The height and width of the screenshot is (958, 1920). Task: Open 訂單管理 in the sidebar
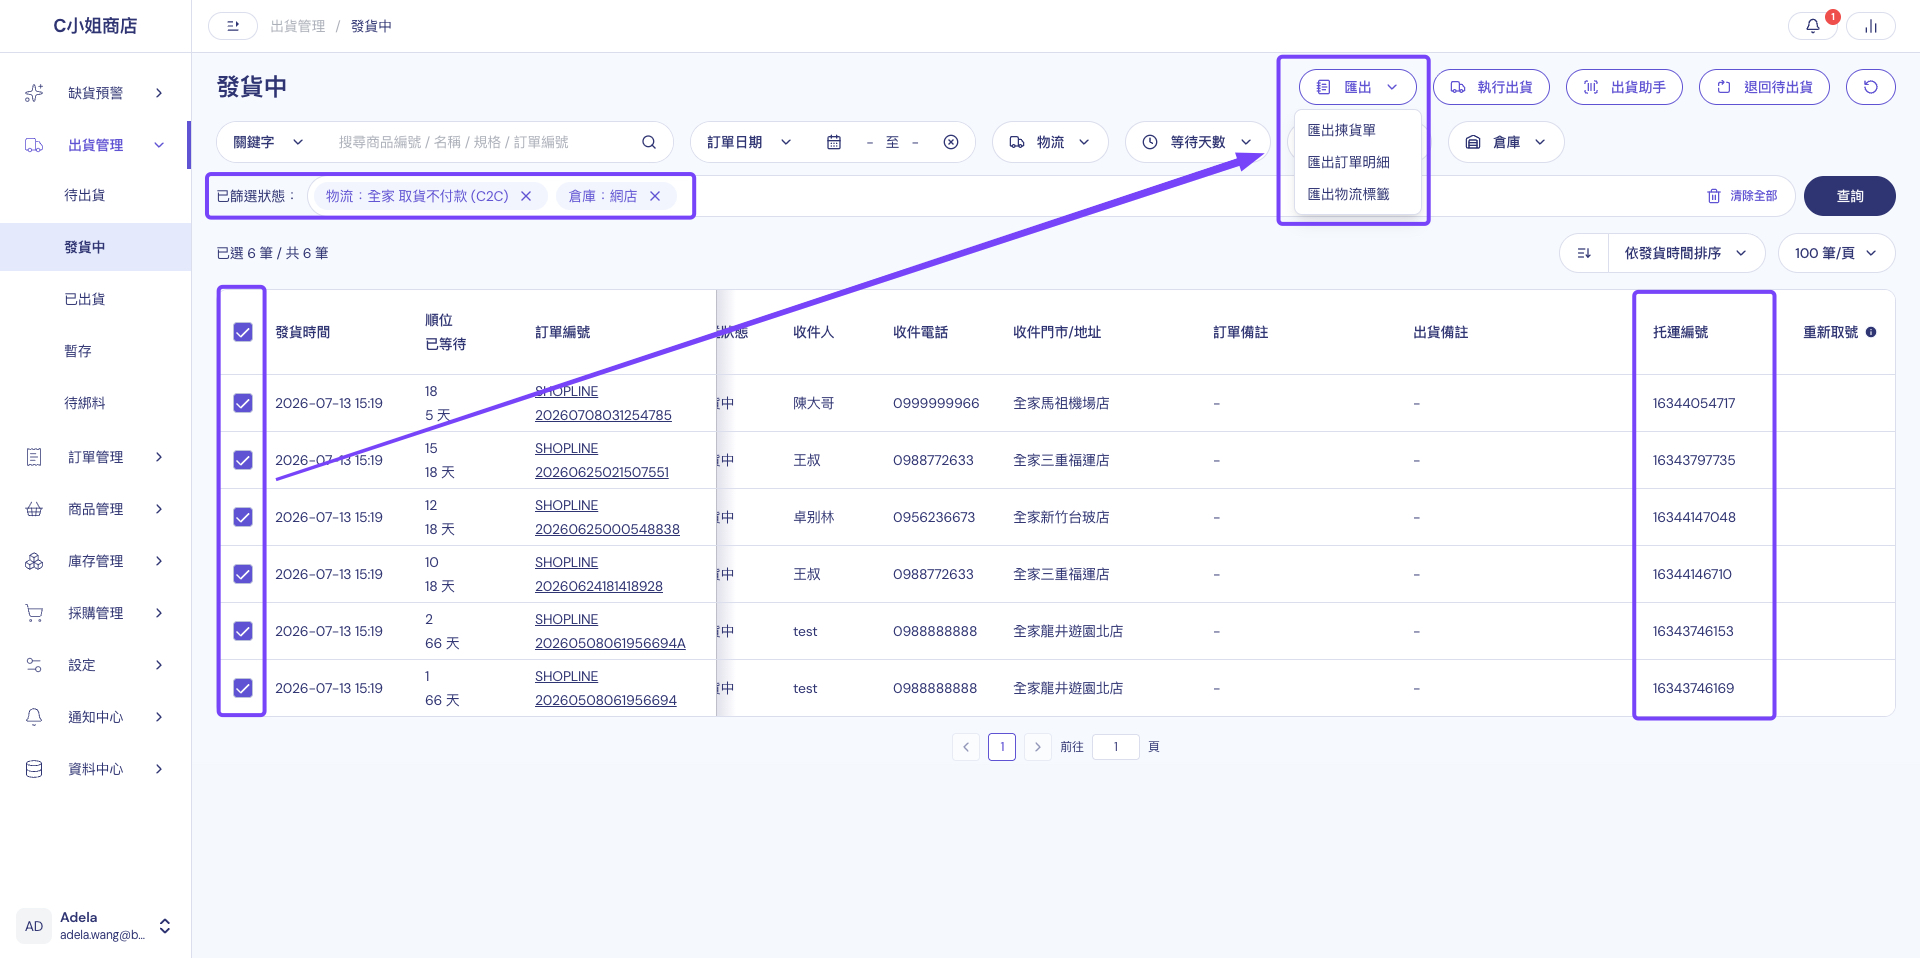click(95, 457)
